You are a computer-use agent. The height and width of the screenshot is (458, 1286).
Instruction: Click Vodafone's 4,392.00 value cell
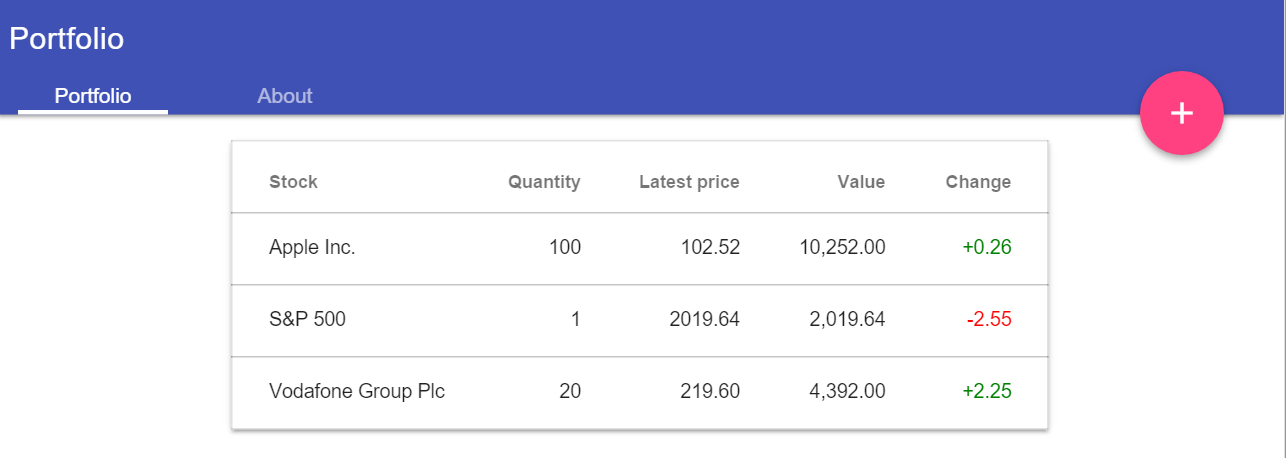(x=847, y=391)
